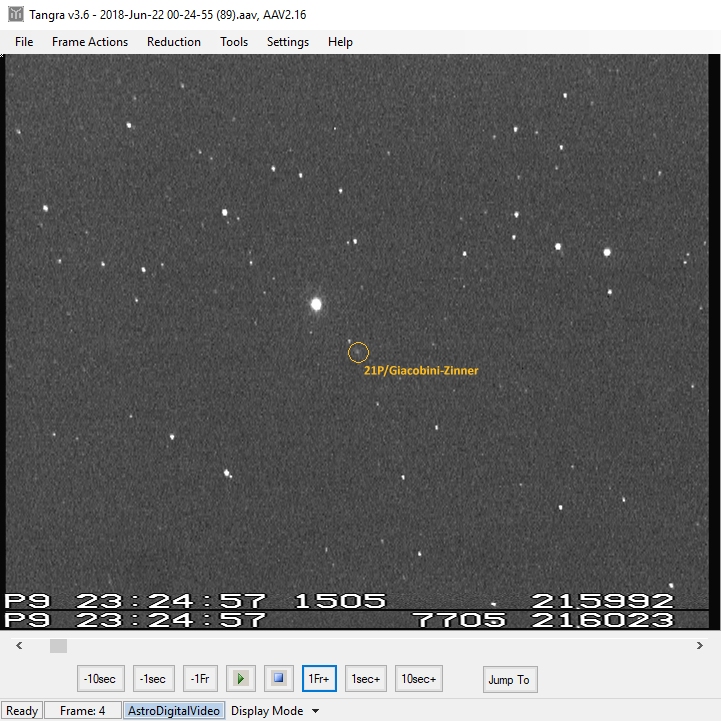The image size is (721, 721).
Task: Click the circled comet 21P marker in the frame
Action: click(358, 353)
